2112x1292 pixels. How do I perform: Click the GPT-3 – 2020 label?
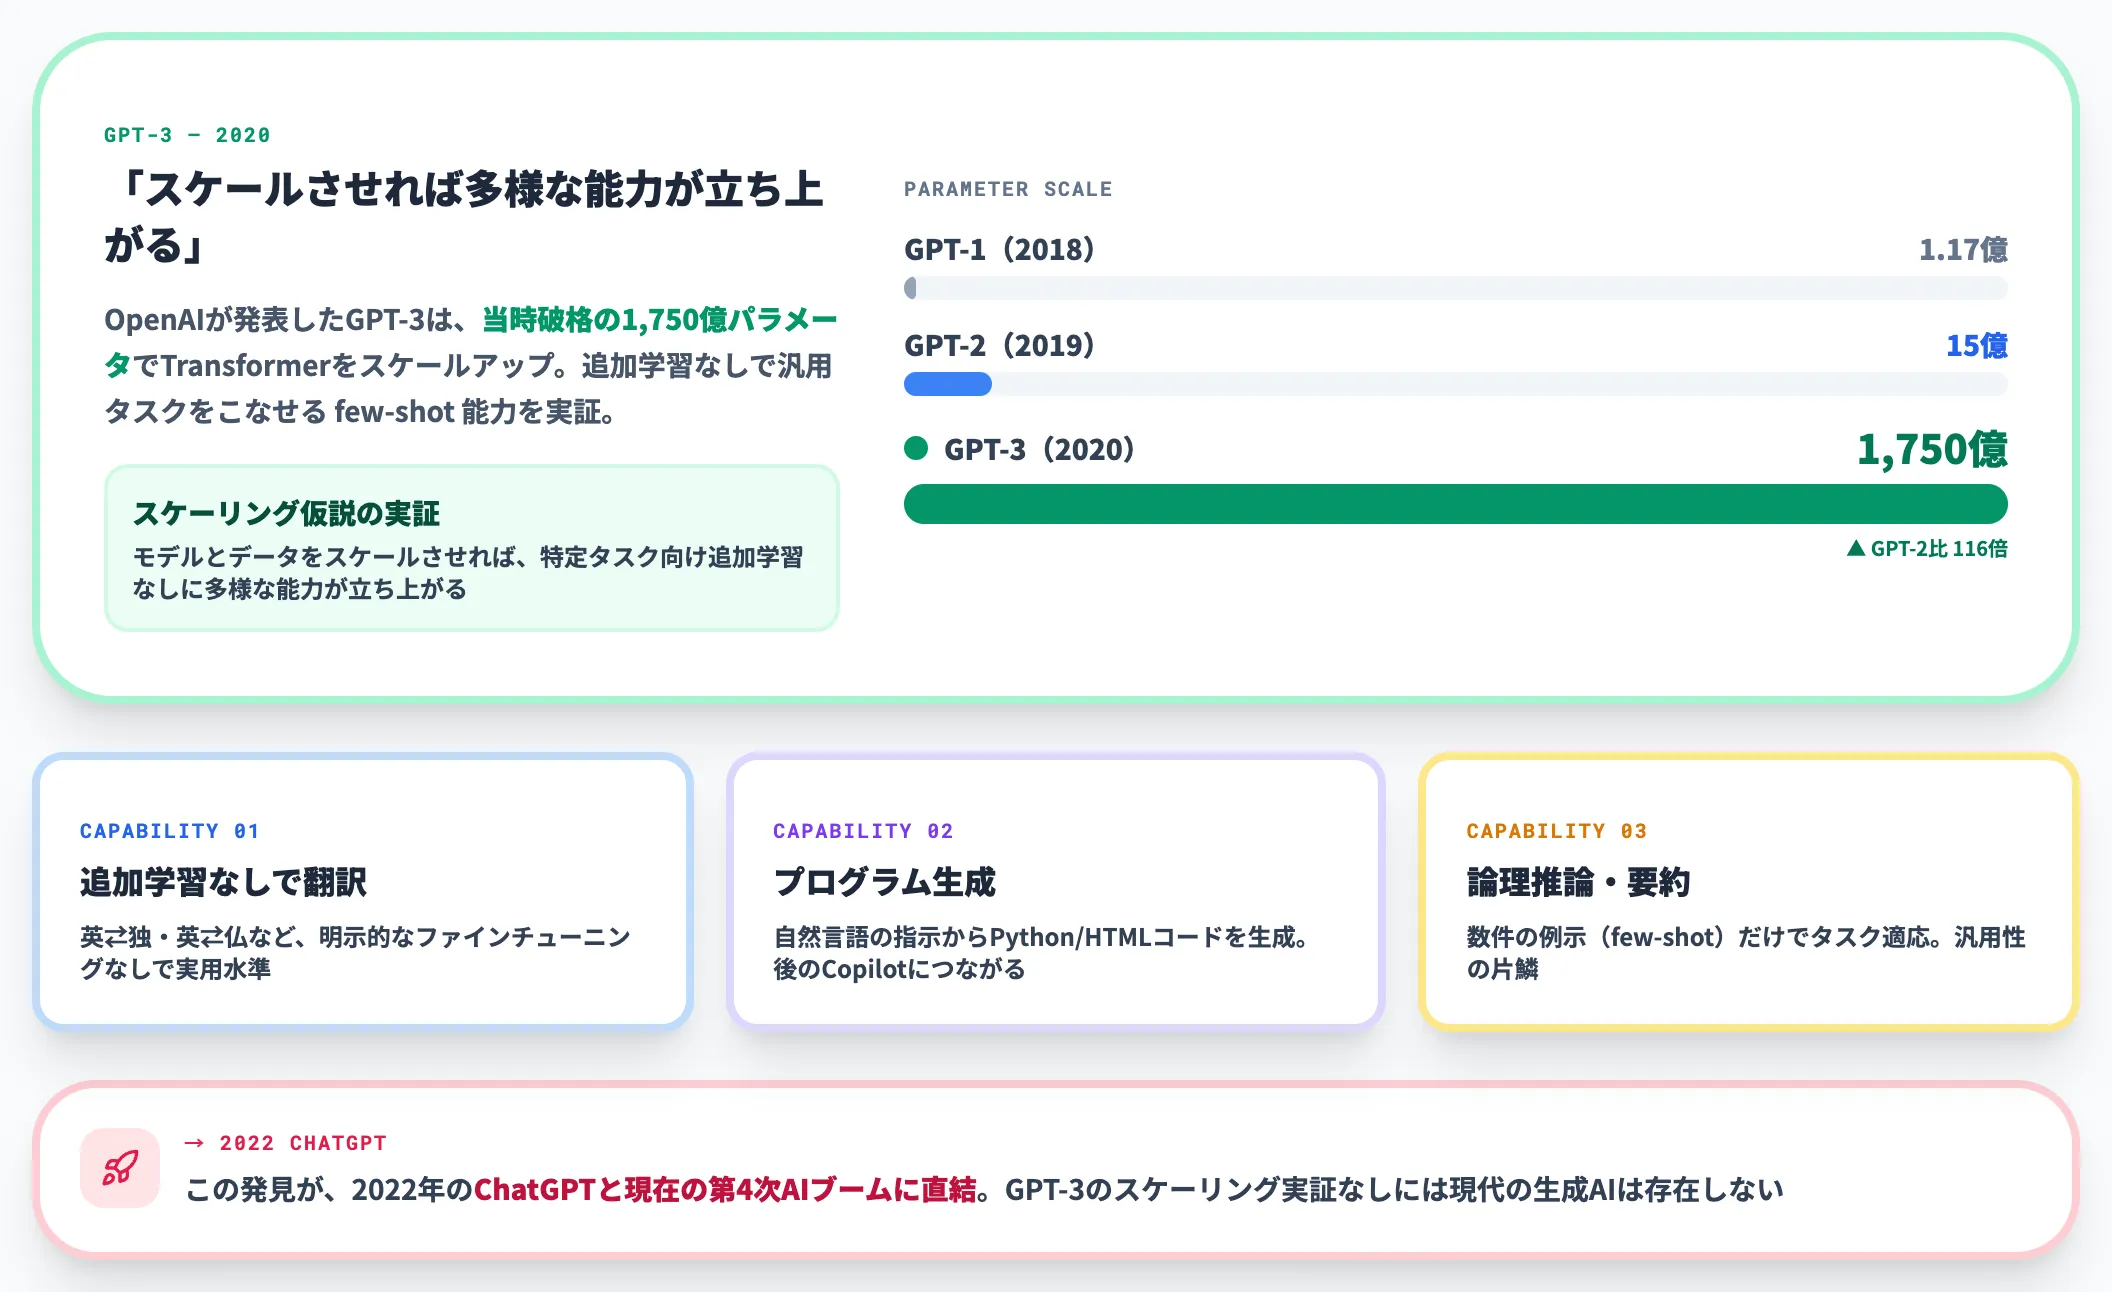click(x=187, y=135)
